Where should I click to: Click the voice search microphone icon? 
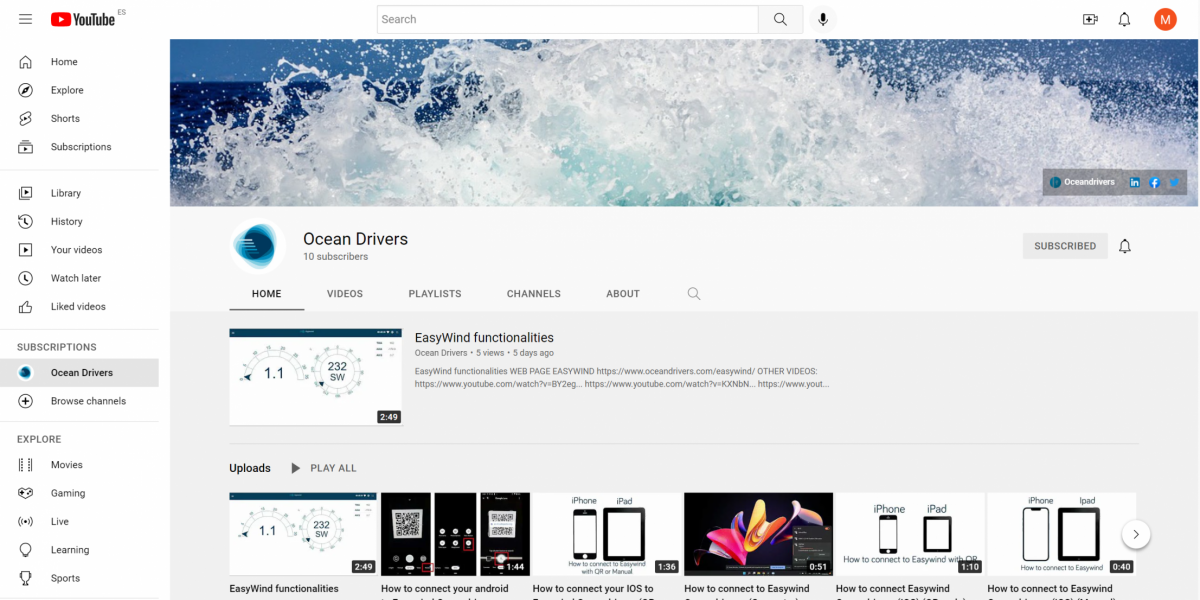(x=823, y=19)
